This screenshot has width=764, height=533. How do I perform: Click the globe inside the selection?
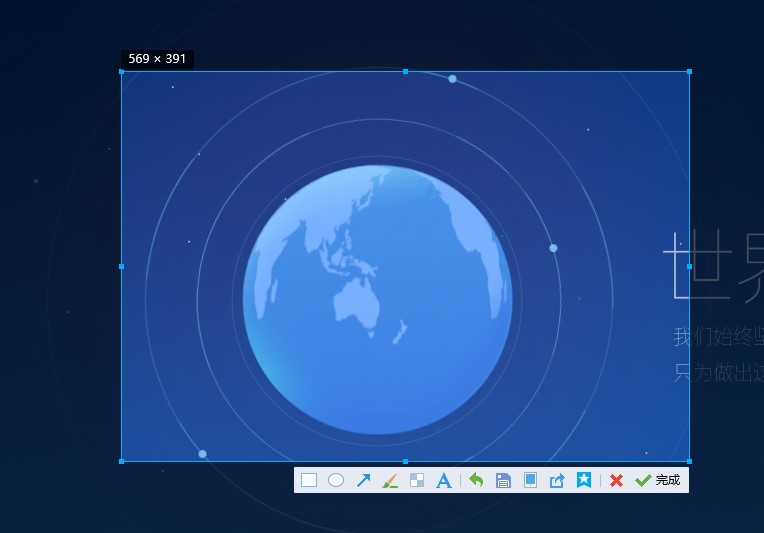pyautogui.click(x=377, y=300)
